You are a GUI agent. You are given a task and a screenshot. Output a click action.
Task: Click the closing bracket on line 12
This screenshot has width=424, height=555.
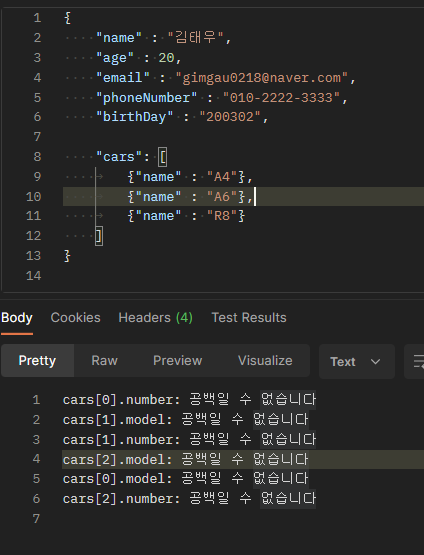pos(99,236)
